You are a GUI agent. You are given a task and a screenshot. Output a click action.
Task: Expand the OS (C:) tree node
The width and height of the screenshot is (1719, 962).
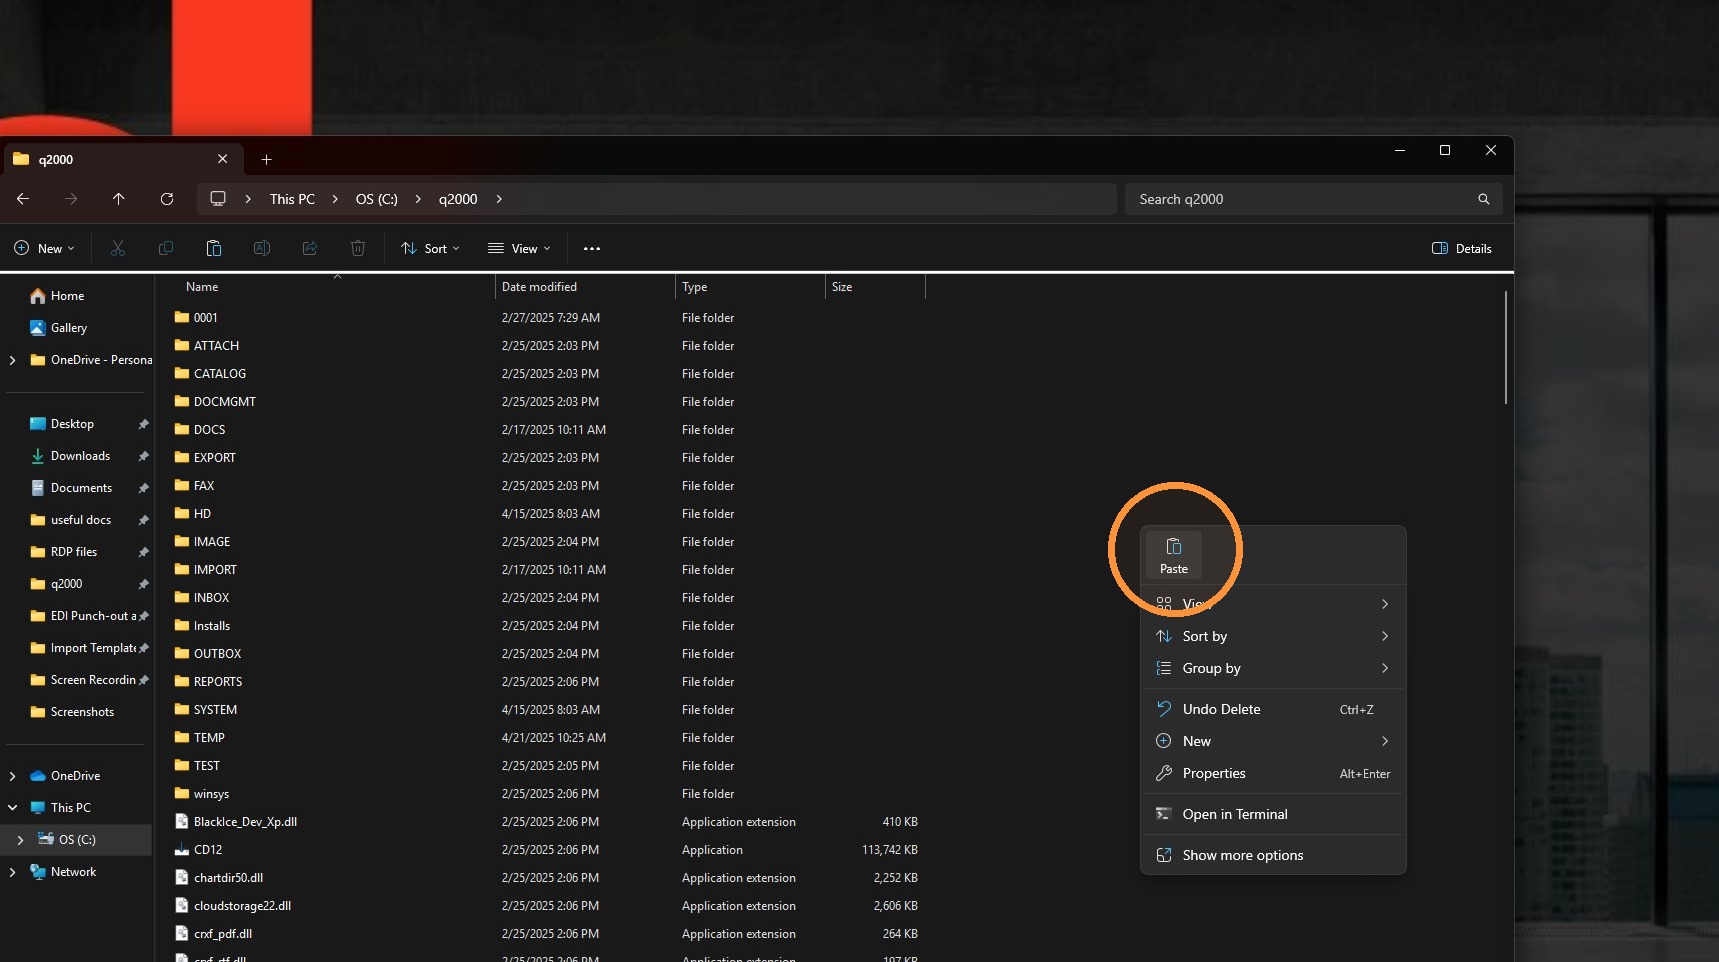[20, 840]
